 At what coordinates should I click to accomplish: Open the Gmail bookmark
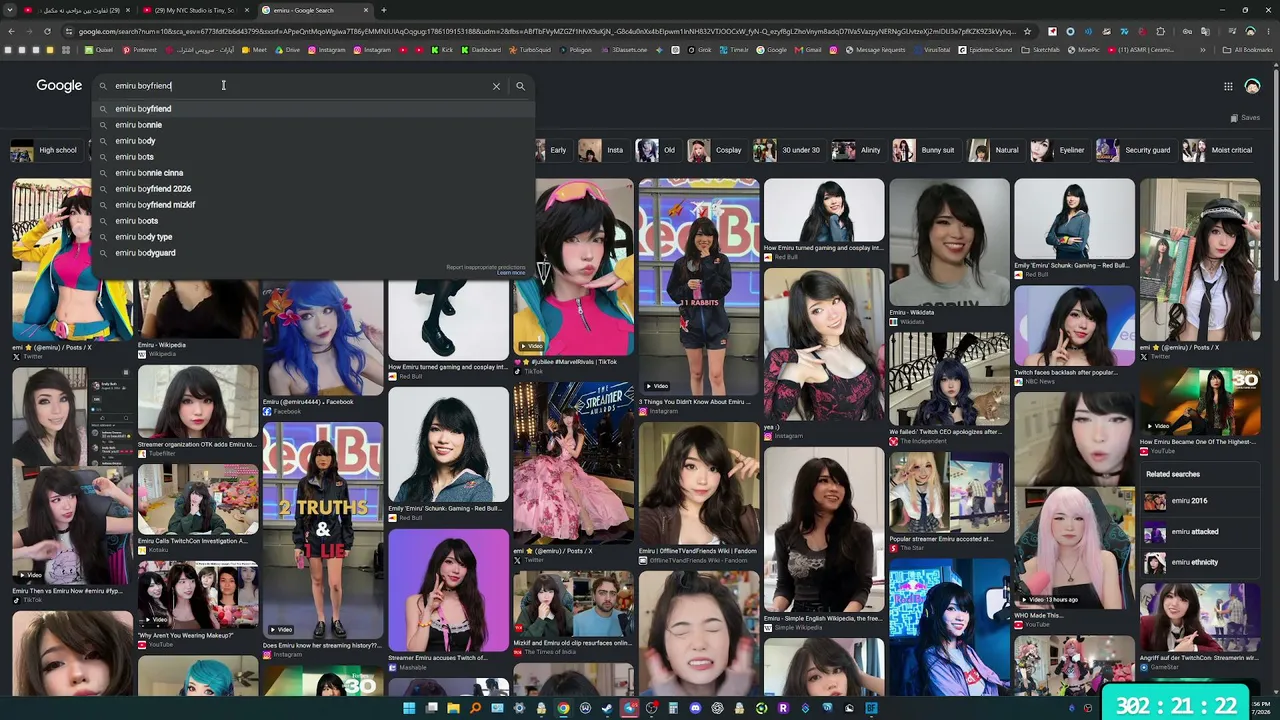[x=808, y=50]
